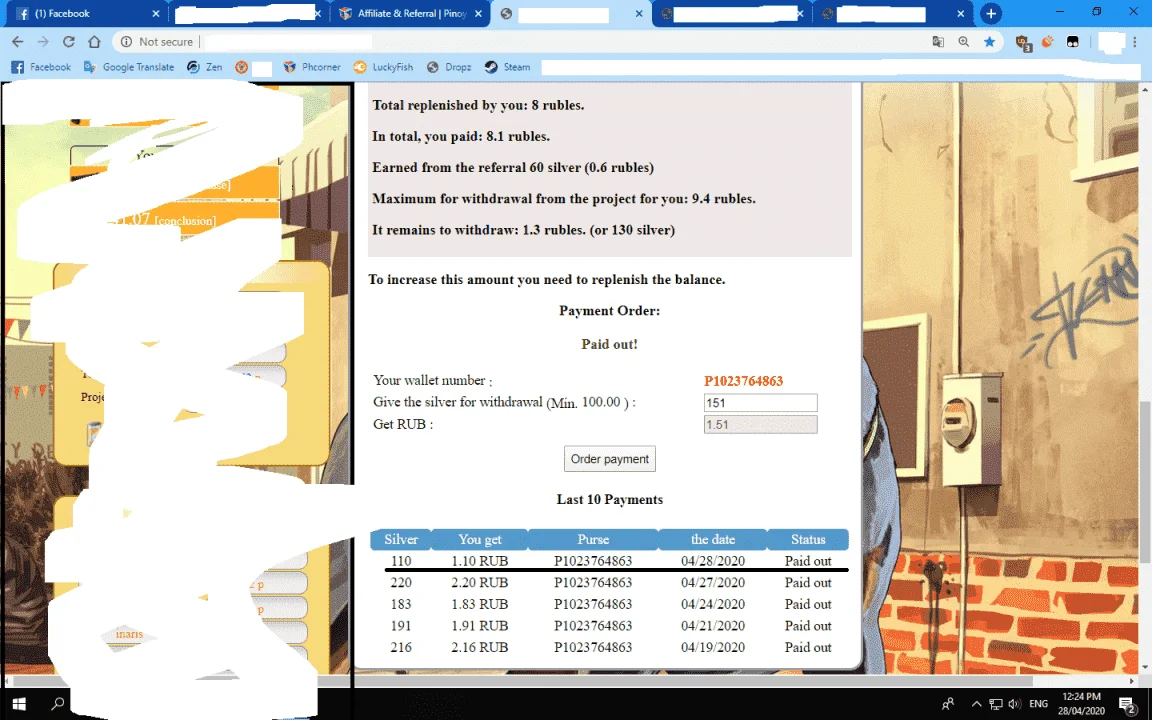
Task: Open the Phcorner bookmark
Action: [x=312, y=67]
